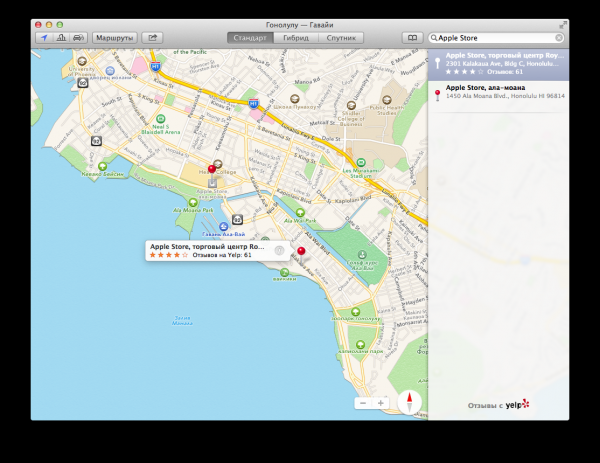Open the share button in toolbar

[x=152, y=38]
